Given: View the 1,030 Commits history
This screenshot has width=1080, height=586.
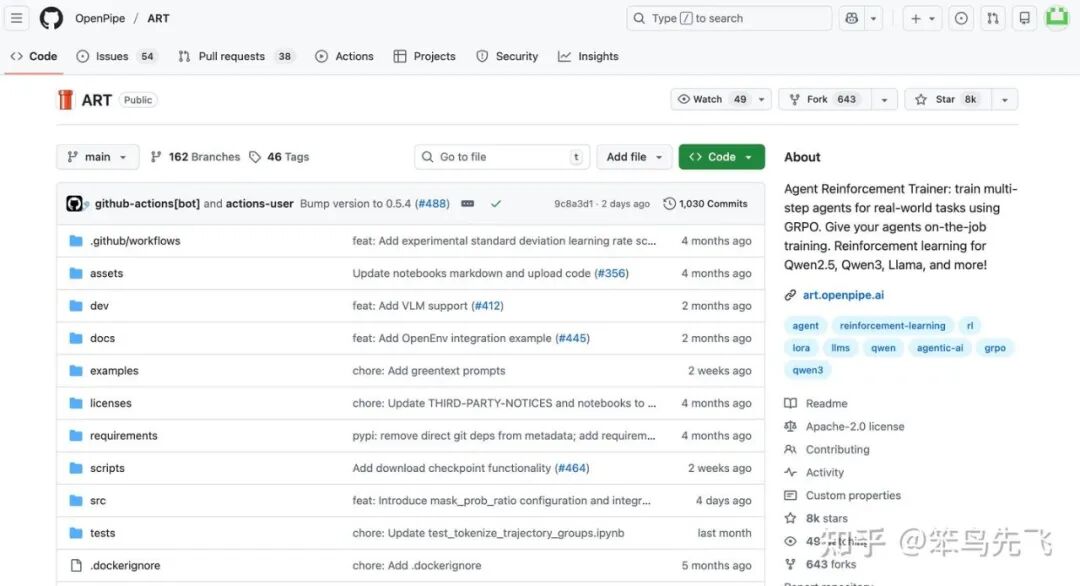Looking at the screenshot, I should coord(705,204).
